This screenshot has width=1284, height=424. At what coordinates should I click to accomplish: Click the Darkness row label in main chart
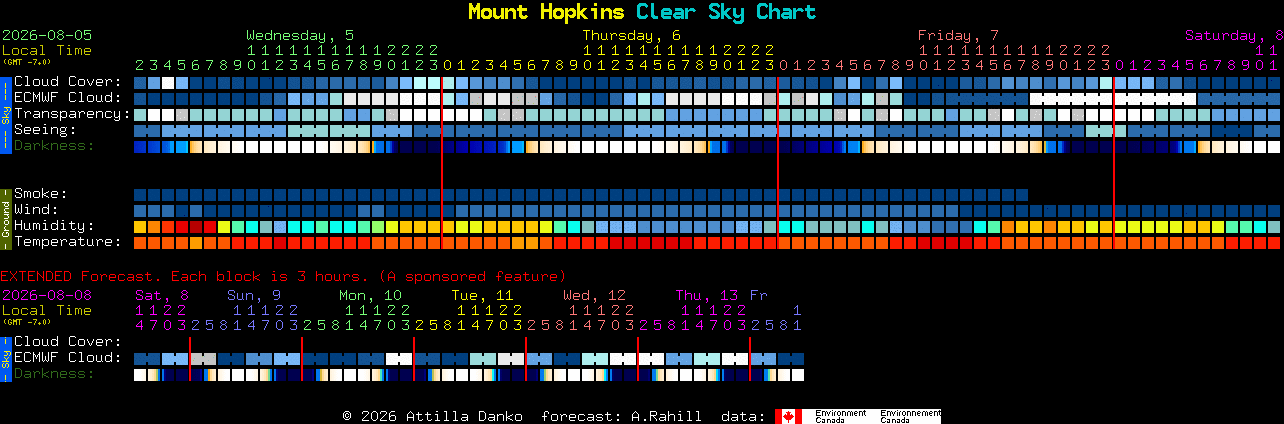(54, 146)
